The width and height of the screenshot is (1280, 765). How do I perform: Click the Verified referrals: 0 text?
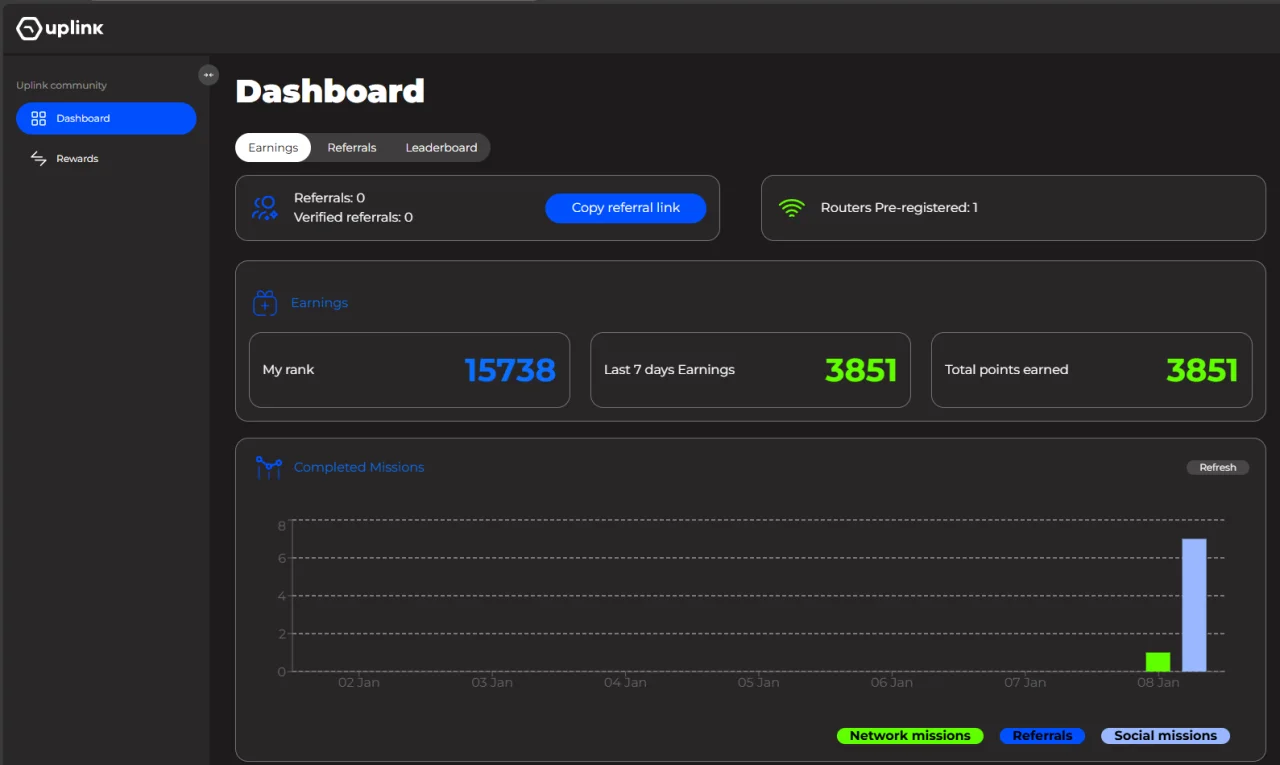[353, 217]
